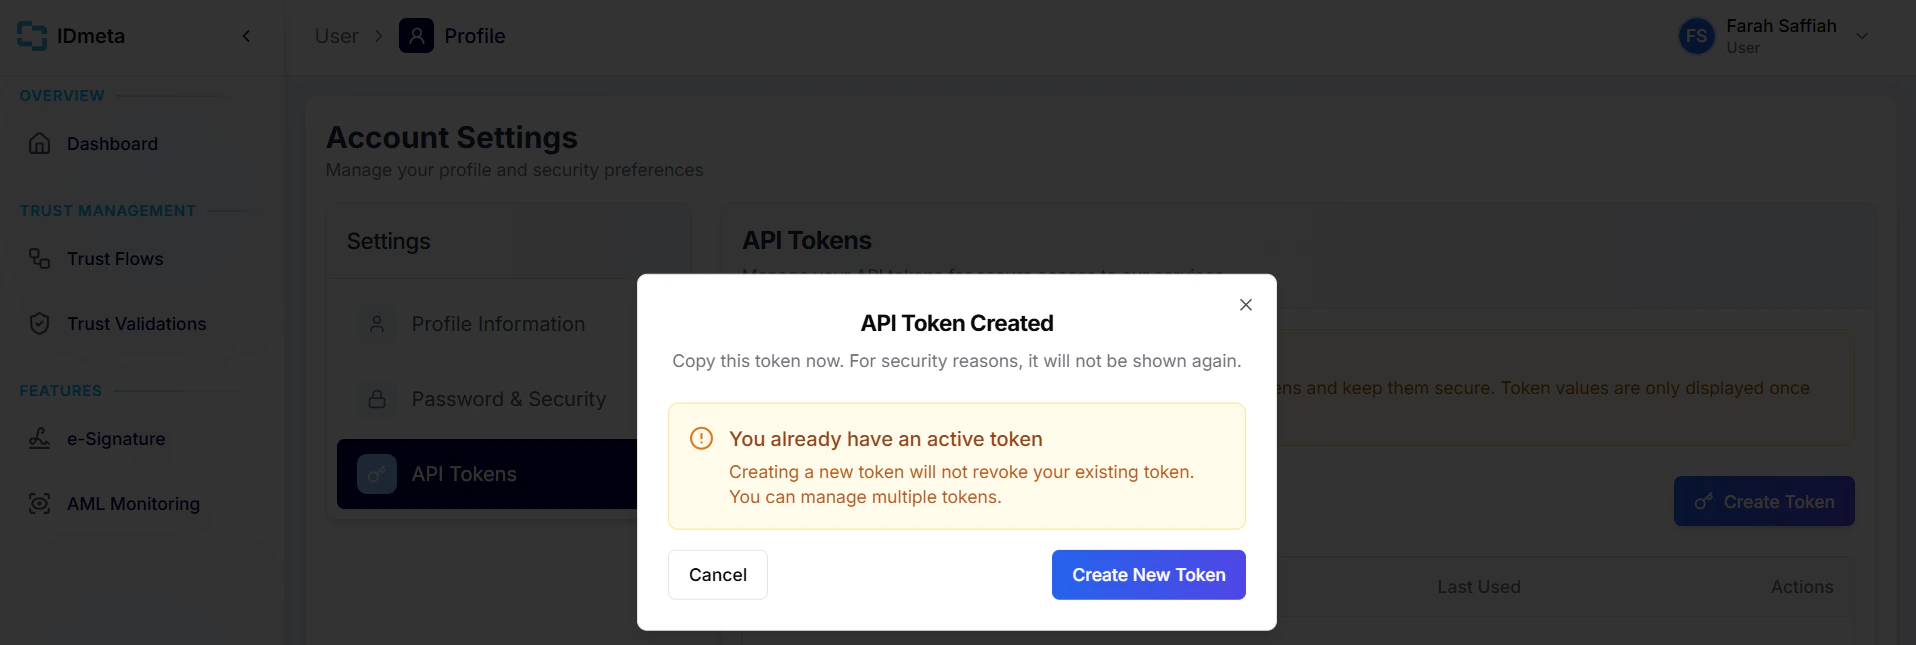Screen dimensions: 1916x645
Task: Open the User breadcrumb link
Action: (x=335, y=36)
